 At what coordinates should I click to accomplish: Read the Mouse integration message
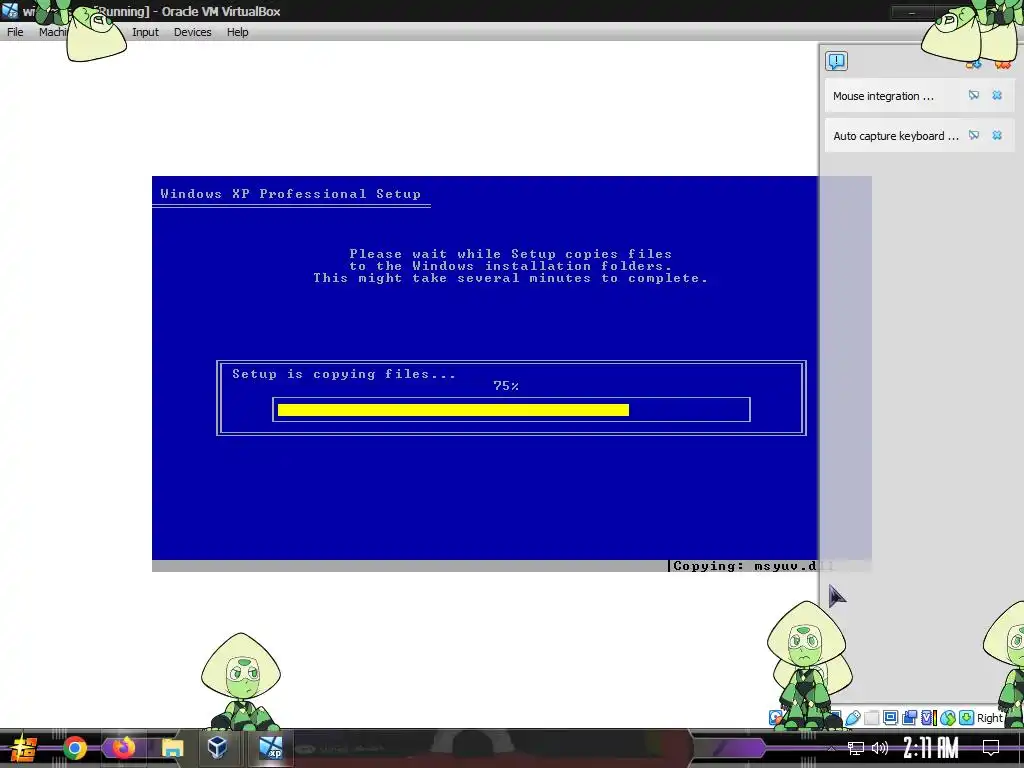[883, 96]
